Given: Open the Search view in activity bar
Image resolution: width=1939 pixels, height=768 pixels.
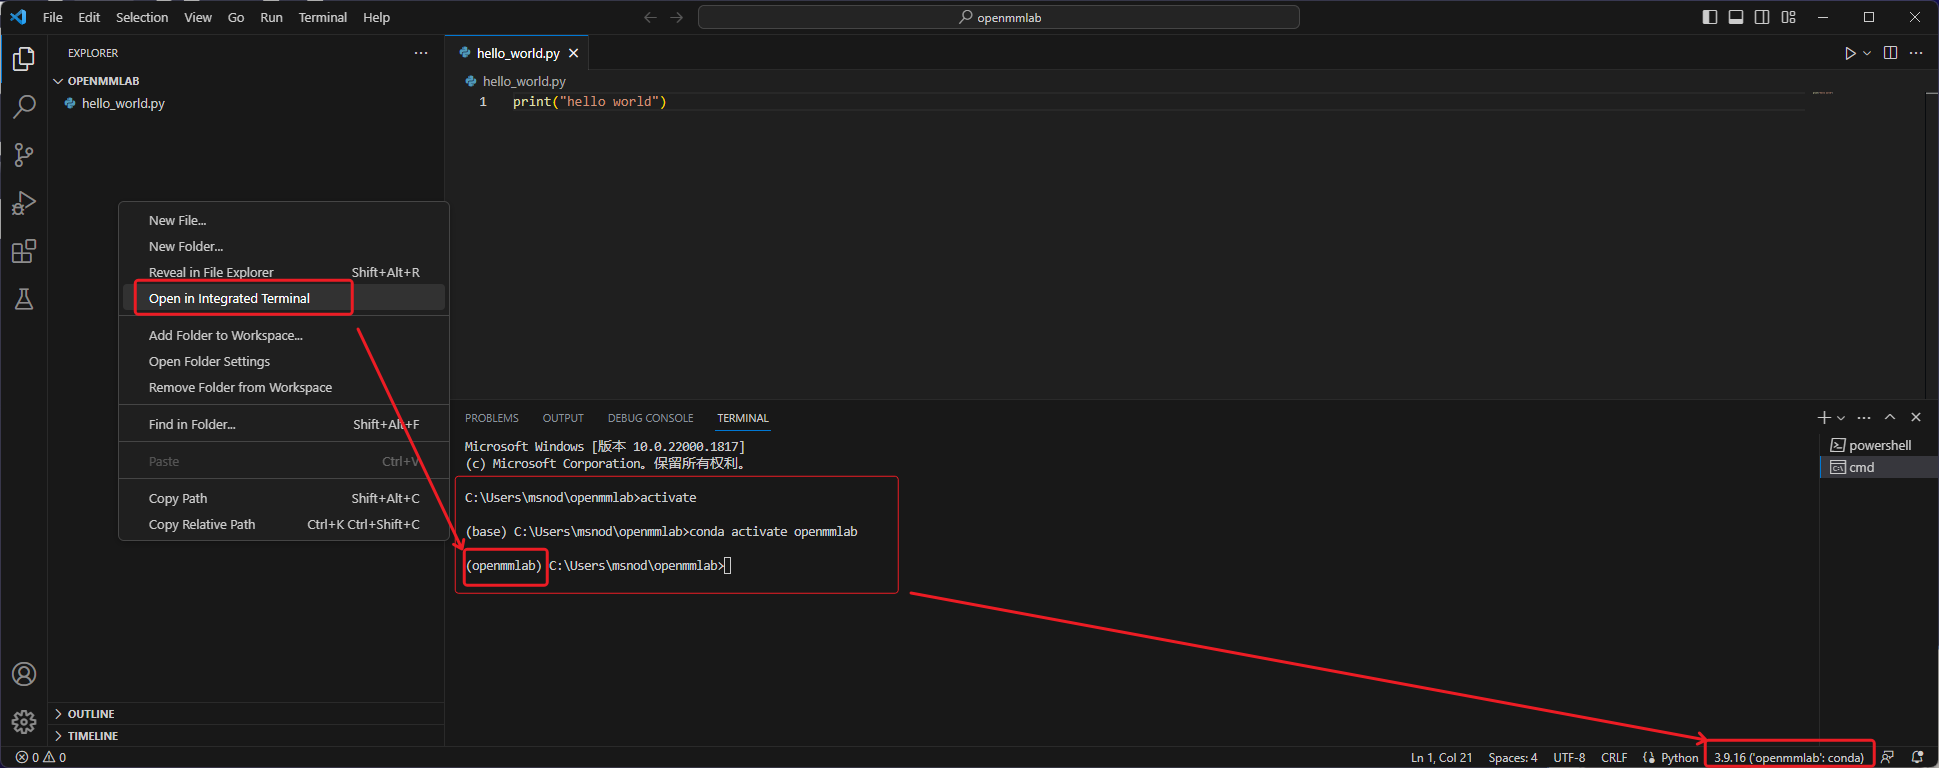Looking at the screenshot, I should coord(24,107).
